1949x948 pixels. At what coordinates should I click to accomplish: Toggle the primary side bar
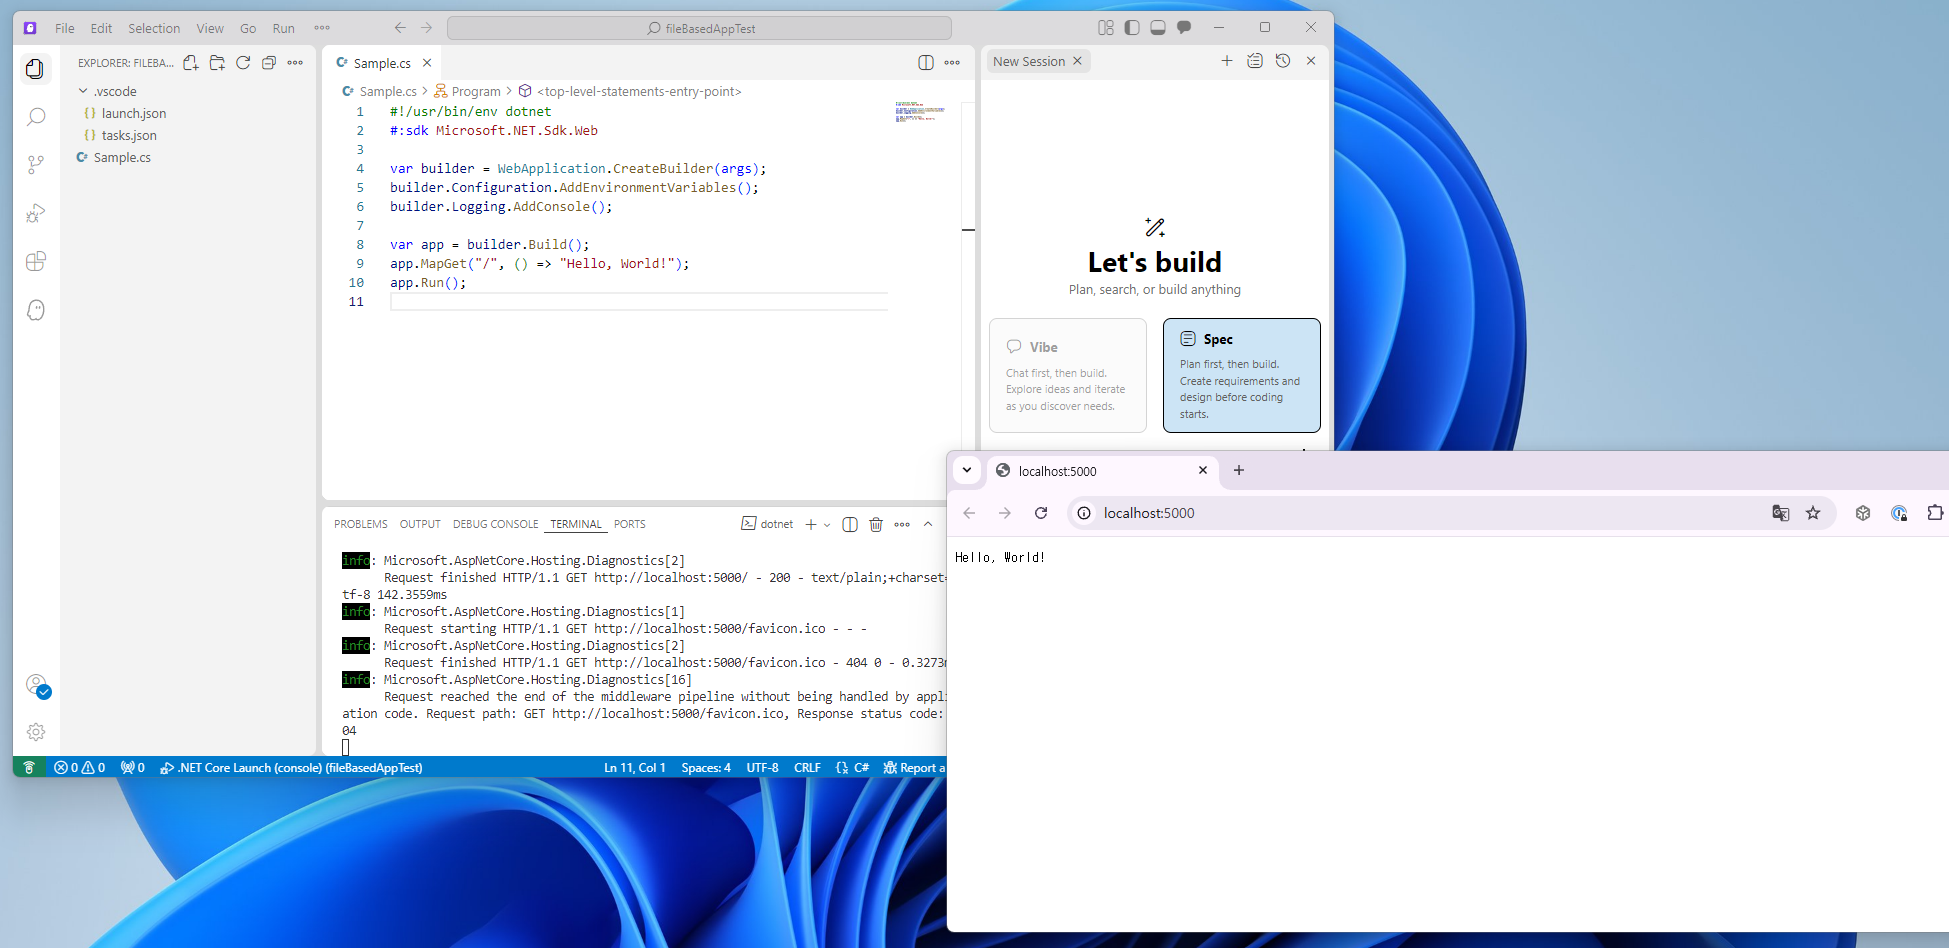tap(1132, 28)
